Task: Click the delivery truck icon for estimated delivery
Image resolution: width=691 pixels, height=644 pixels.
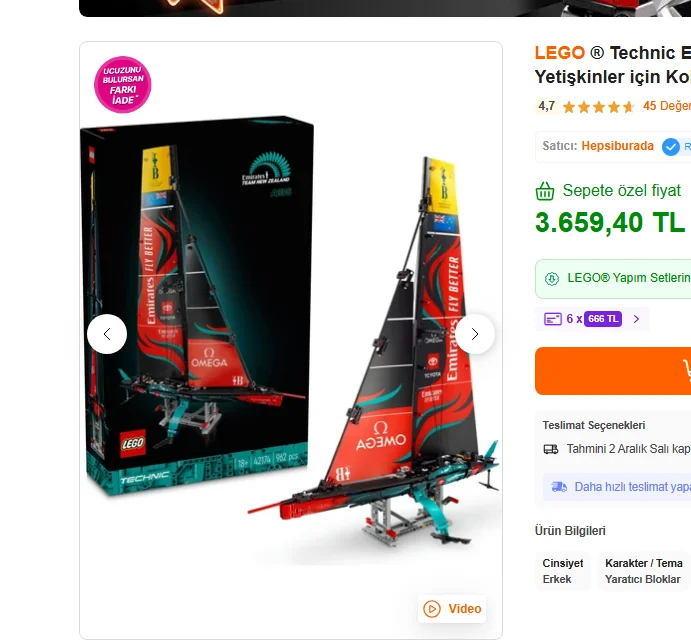Action: pos(551,449)
